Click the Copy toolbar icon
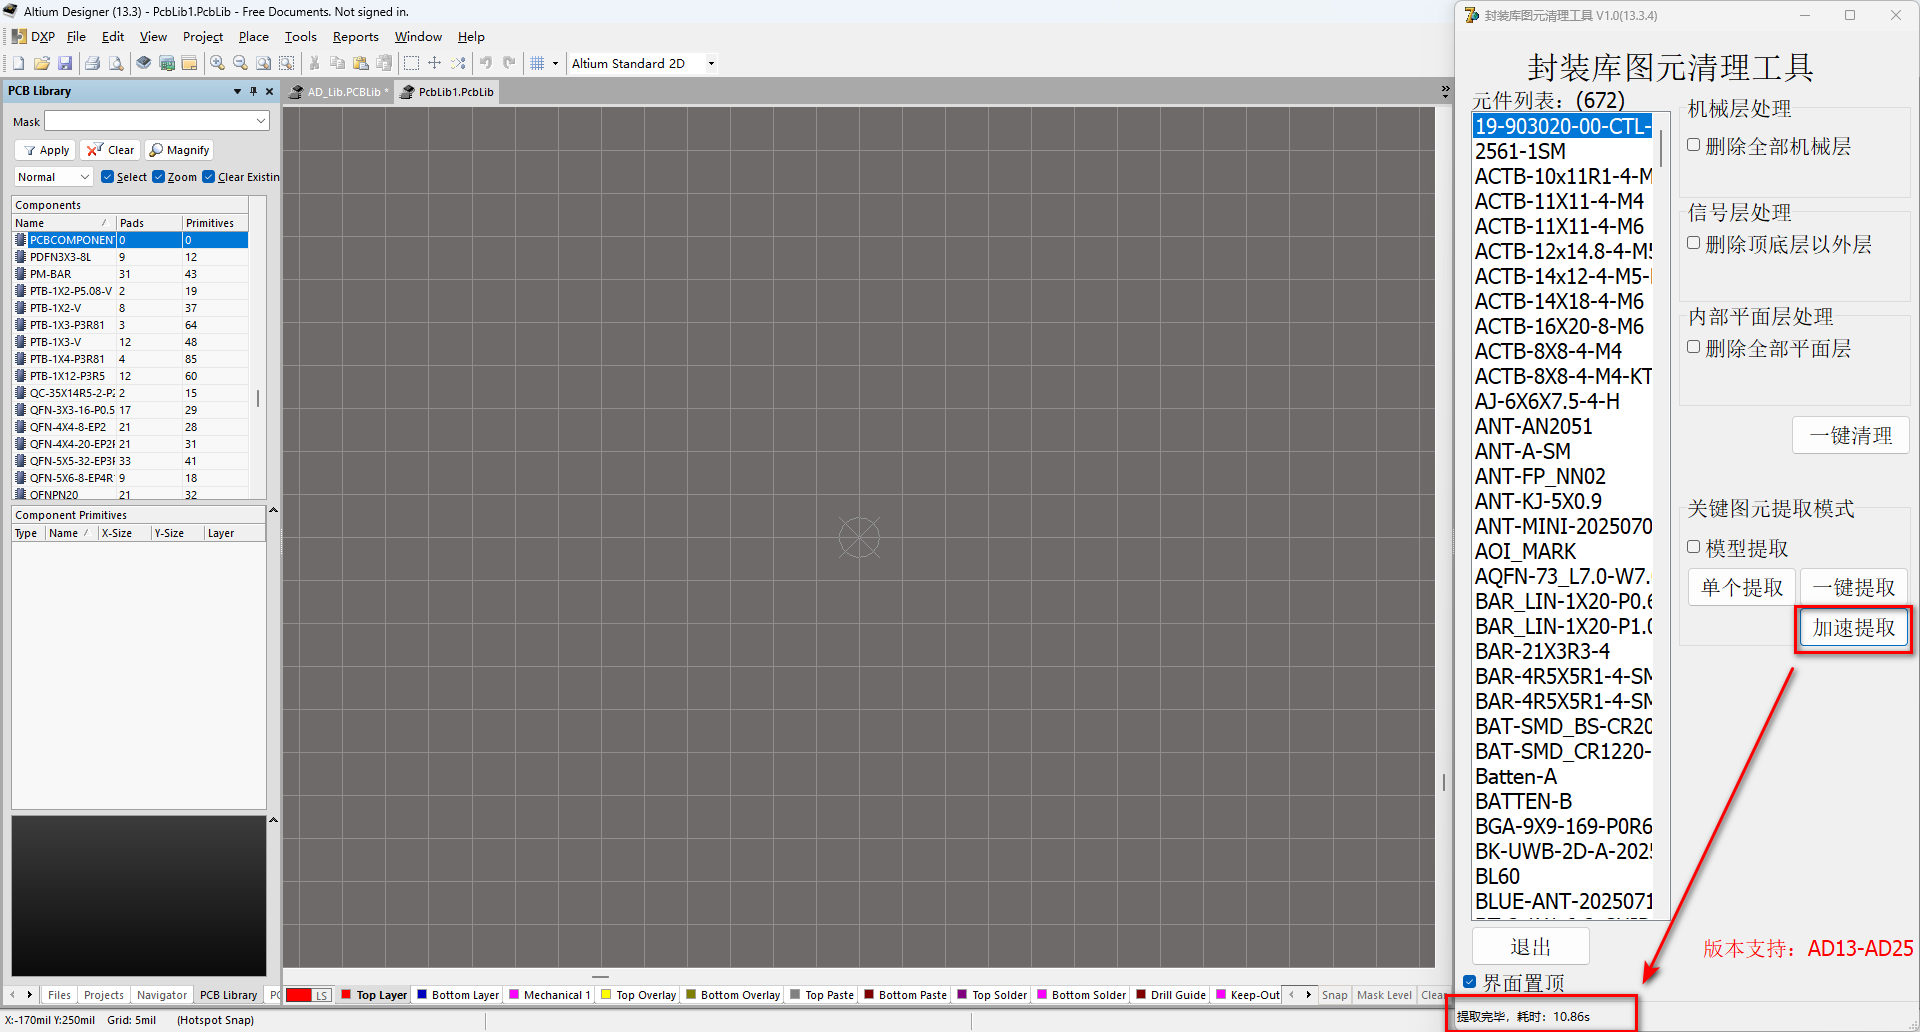The image size is (1920, 1032). (x=338, y=63)
